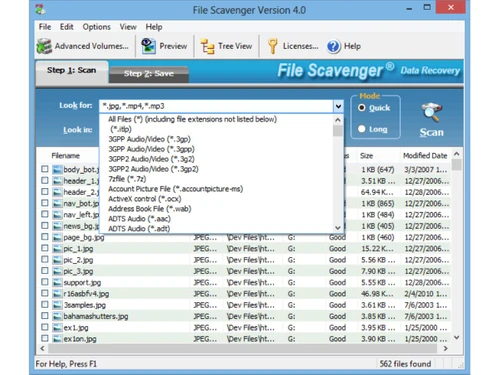Choose ADTS Audio (*.aac) option
Image resolution: width=500 pixels, height=375 pixels.
tap(139, 219)
